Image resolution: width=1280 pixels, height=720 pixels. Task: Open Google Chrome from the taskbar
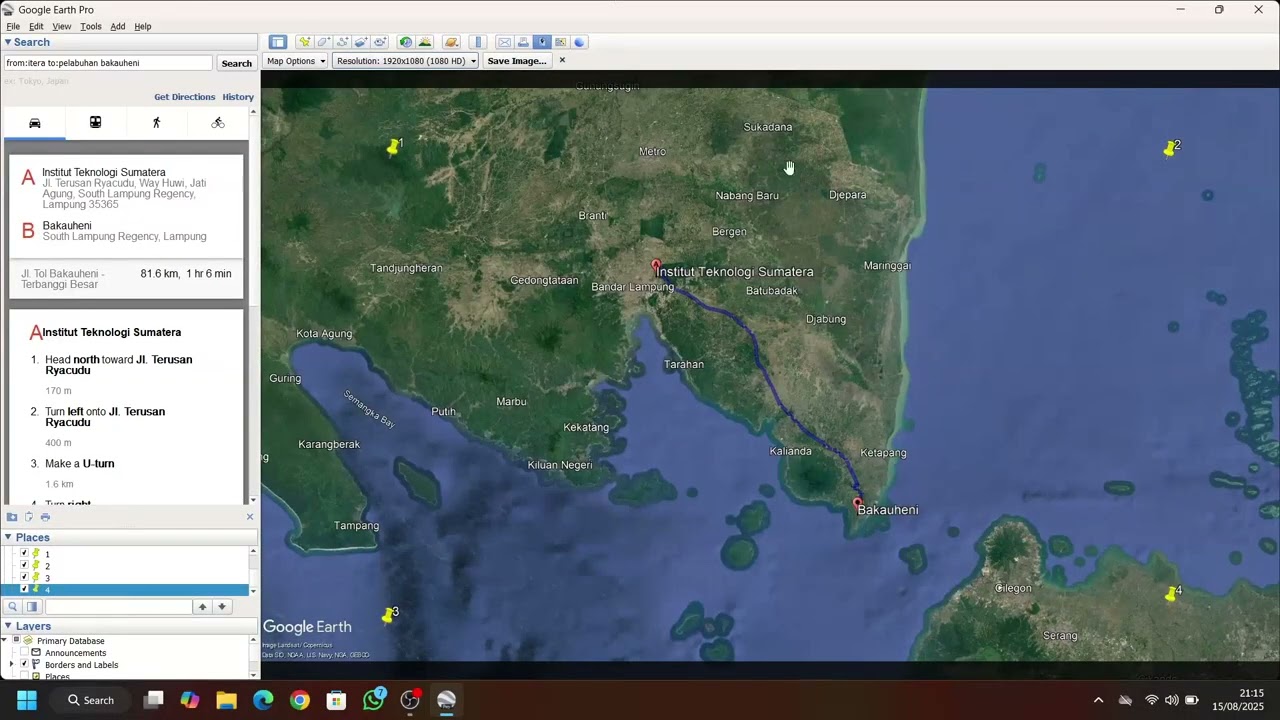pyautogui.click(x=300, y=700)
